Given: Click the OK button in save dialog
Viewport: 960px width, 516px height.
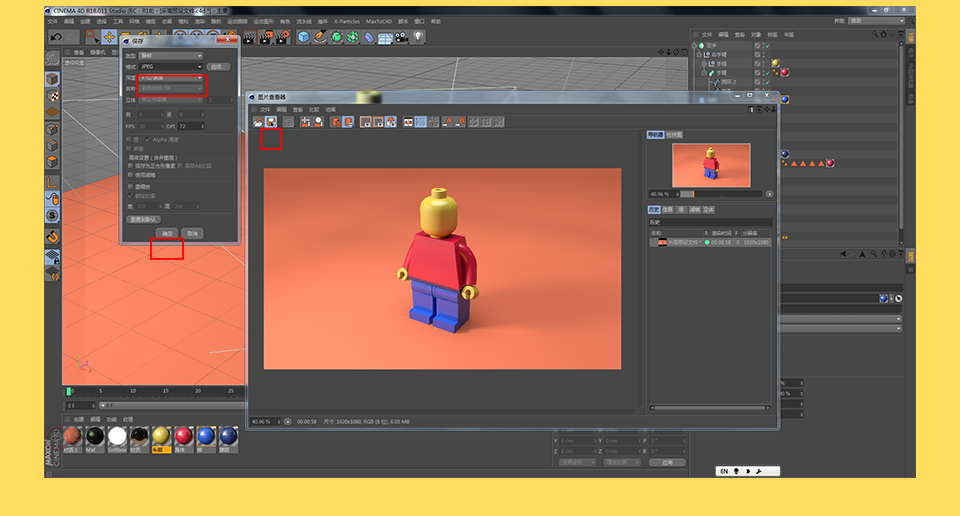Looking at the screenshot, I should pos(167,234).
